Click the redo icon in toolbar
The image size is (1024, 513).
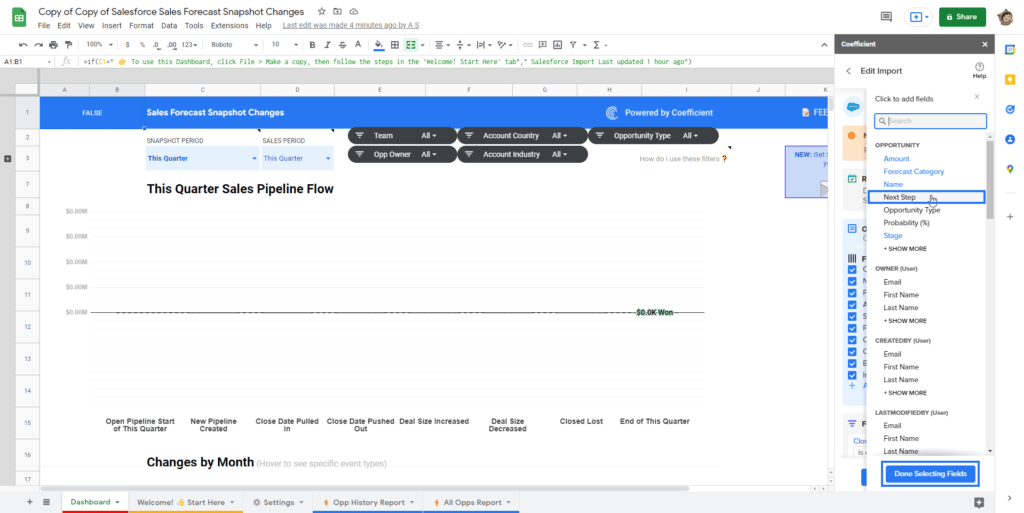tap(39, 44)
